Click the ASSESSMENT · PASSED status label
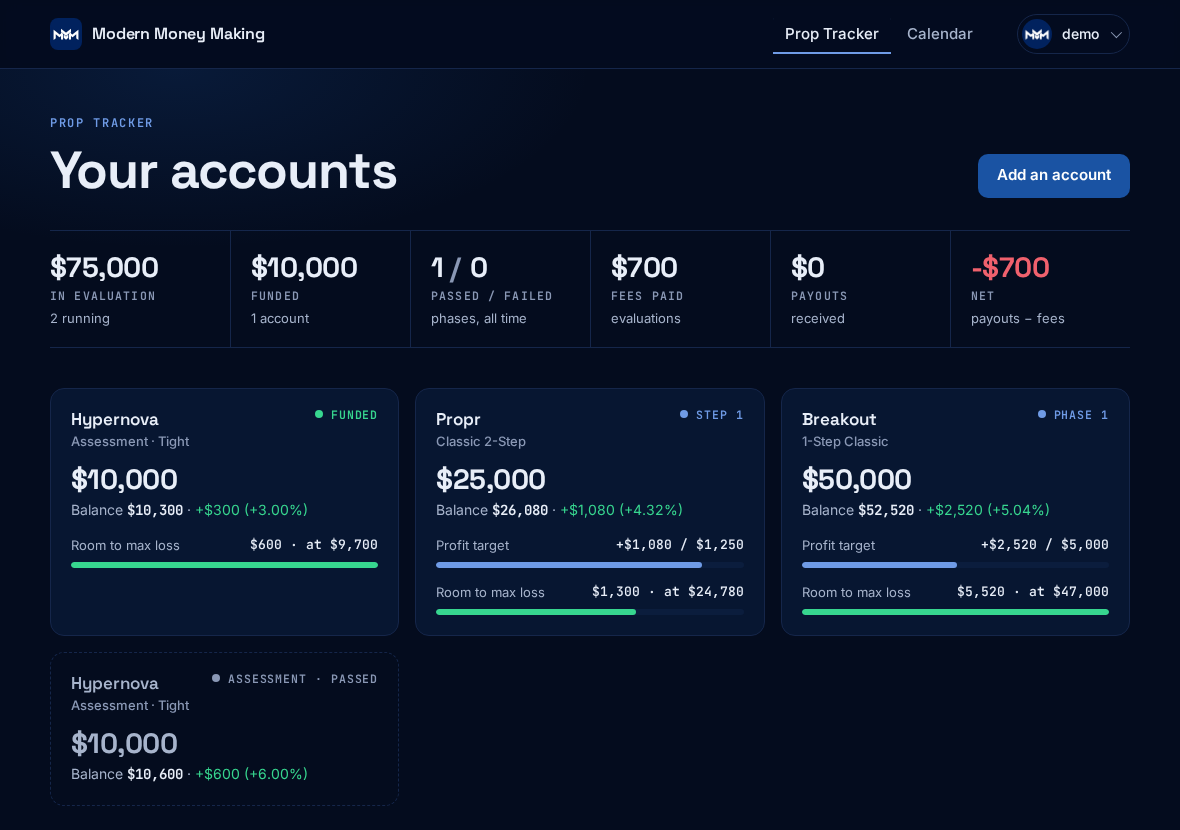Viewport: 1180px width, 830px height. [303, 679]
